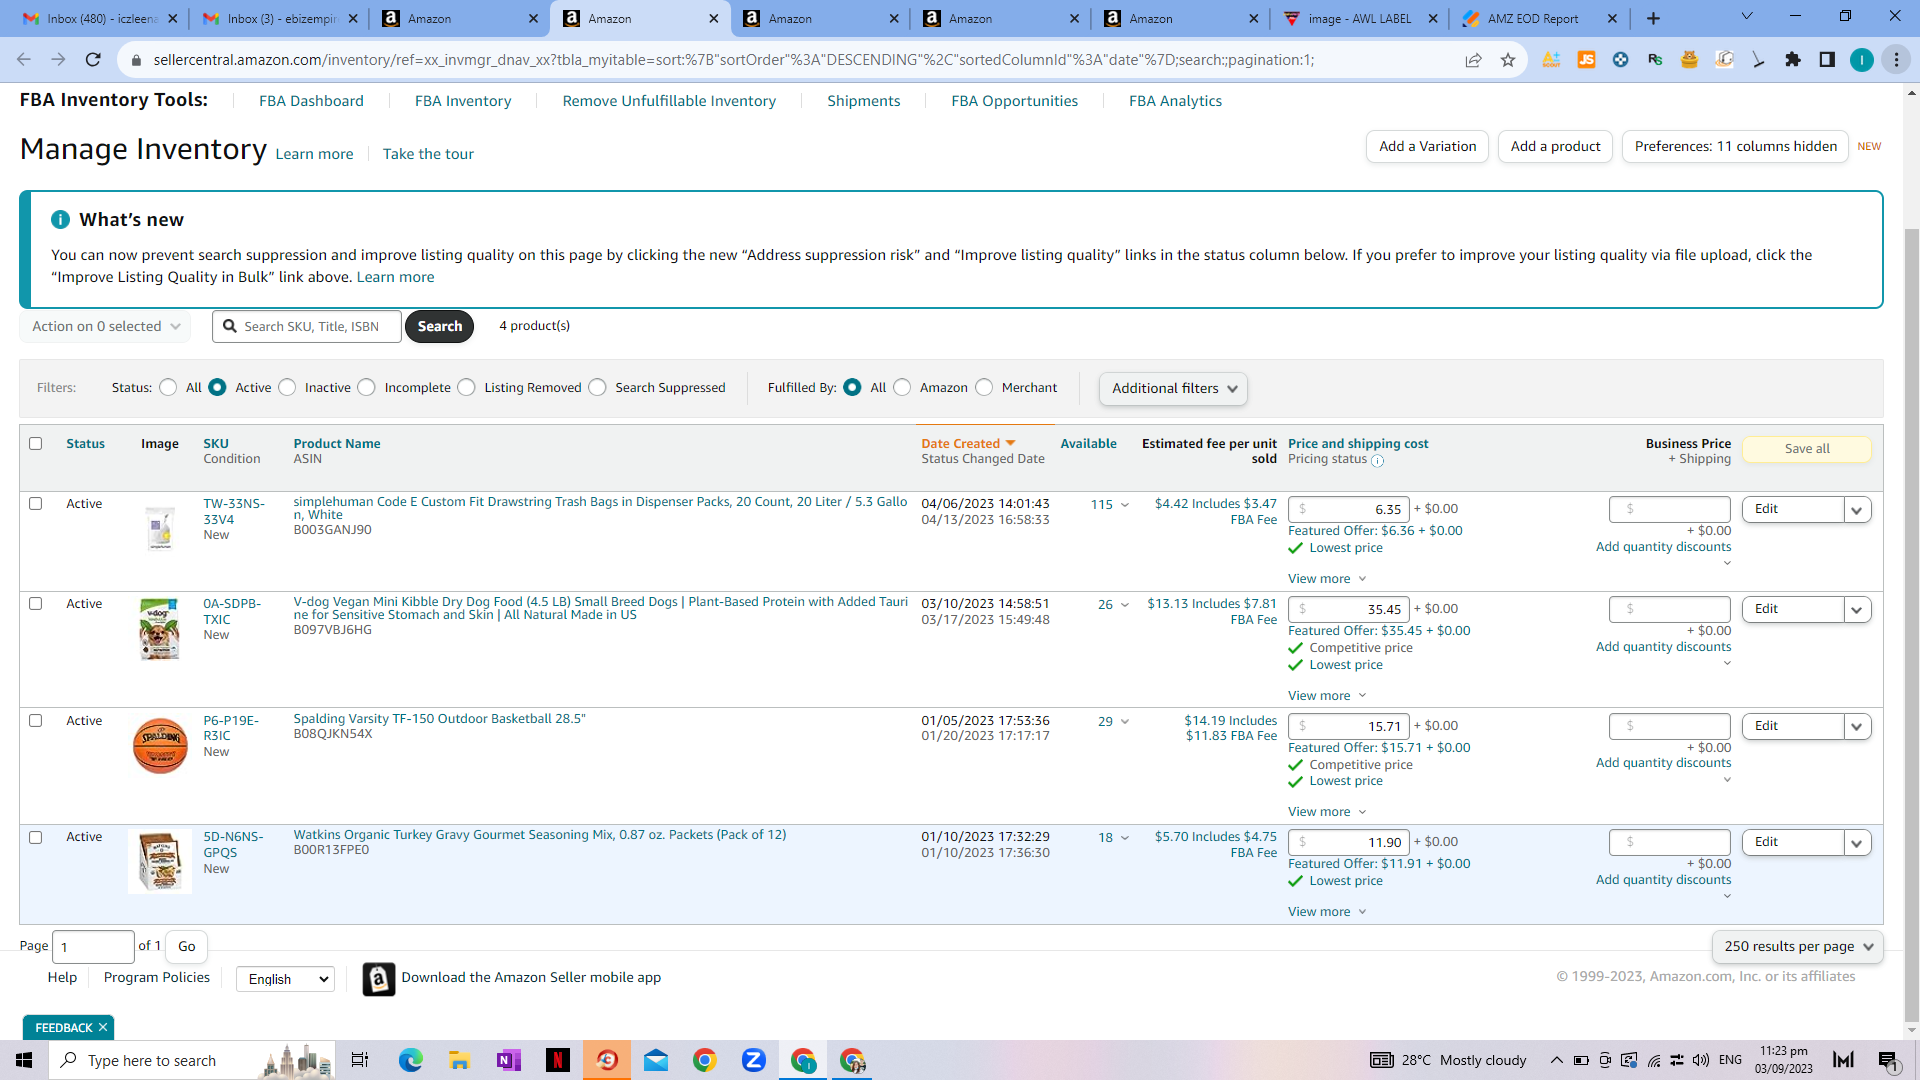Open the Spalding basketball product image
This screenshot has height=1080, width=1920.
(x=160, y=745)
